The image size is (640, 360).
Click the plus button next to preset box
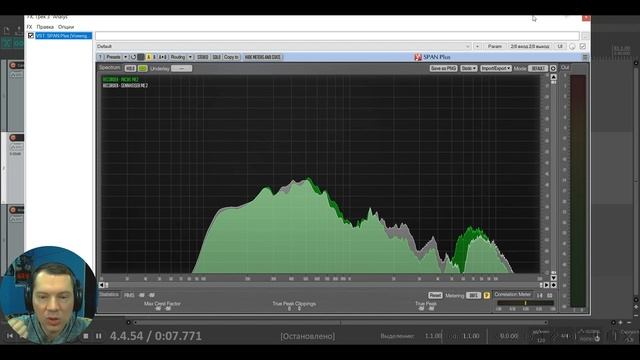point(477,47)
